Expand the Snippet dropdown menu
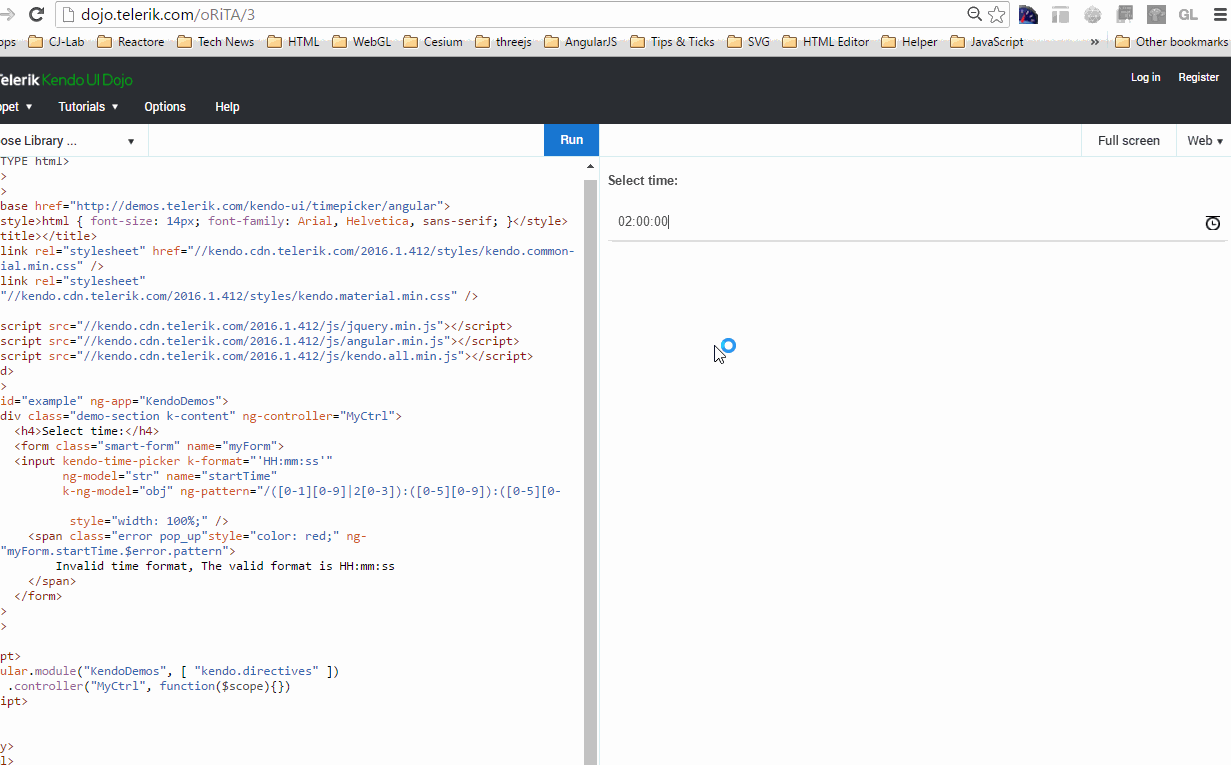Image resolution: width=1231 pixels, height=765 pixels. (x=16, y=107)
